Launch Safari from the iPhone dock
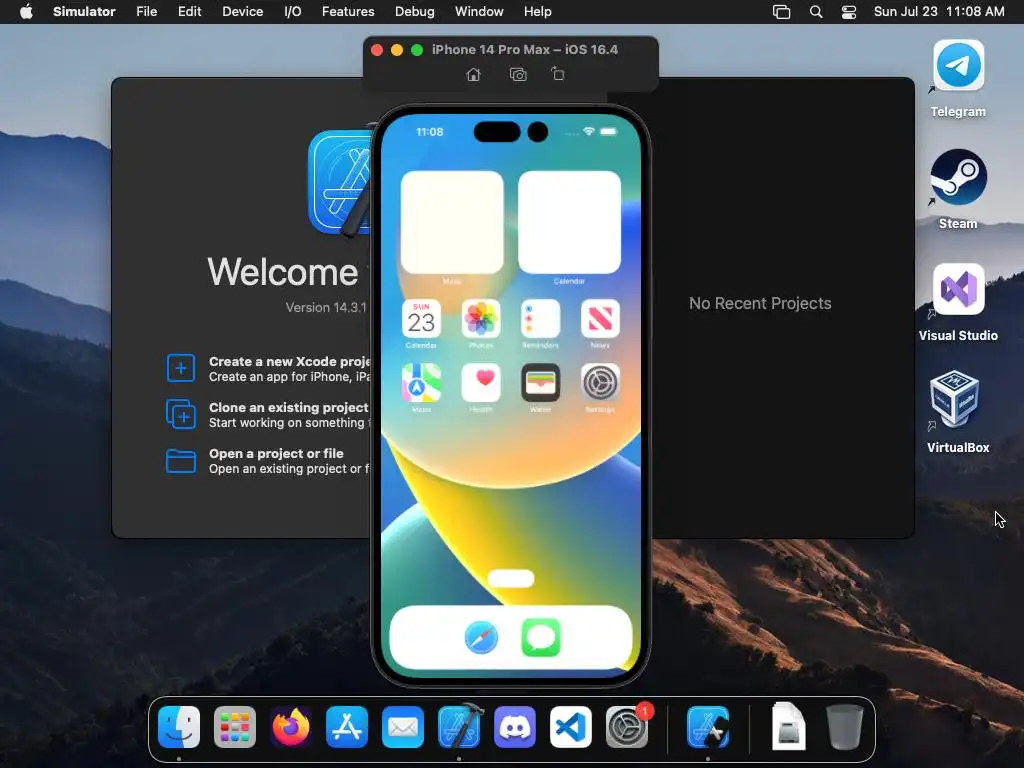 [x=481, y=637]
